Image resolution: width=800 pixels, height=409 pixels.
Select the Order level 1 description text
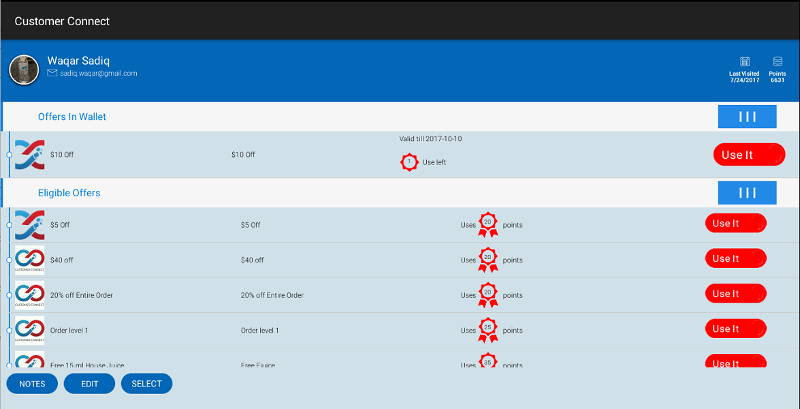[260, 330]
